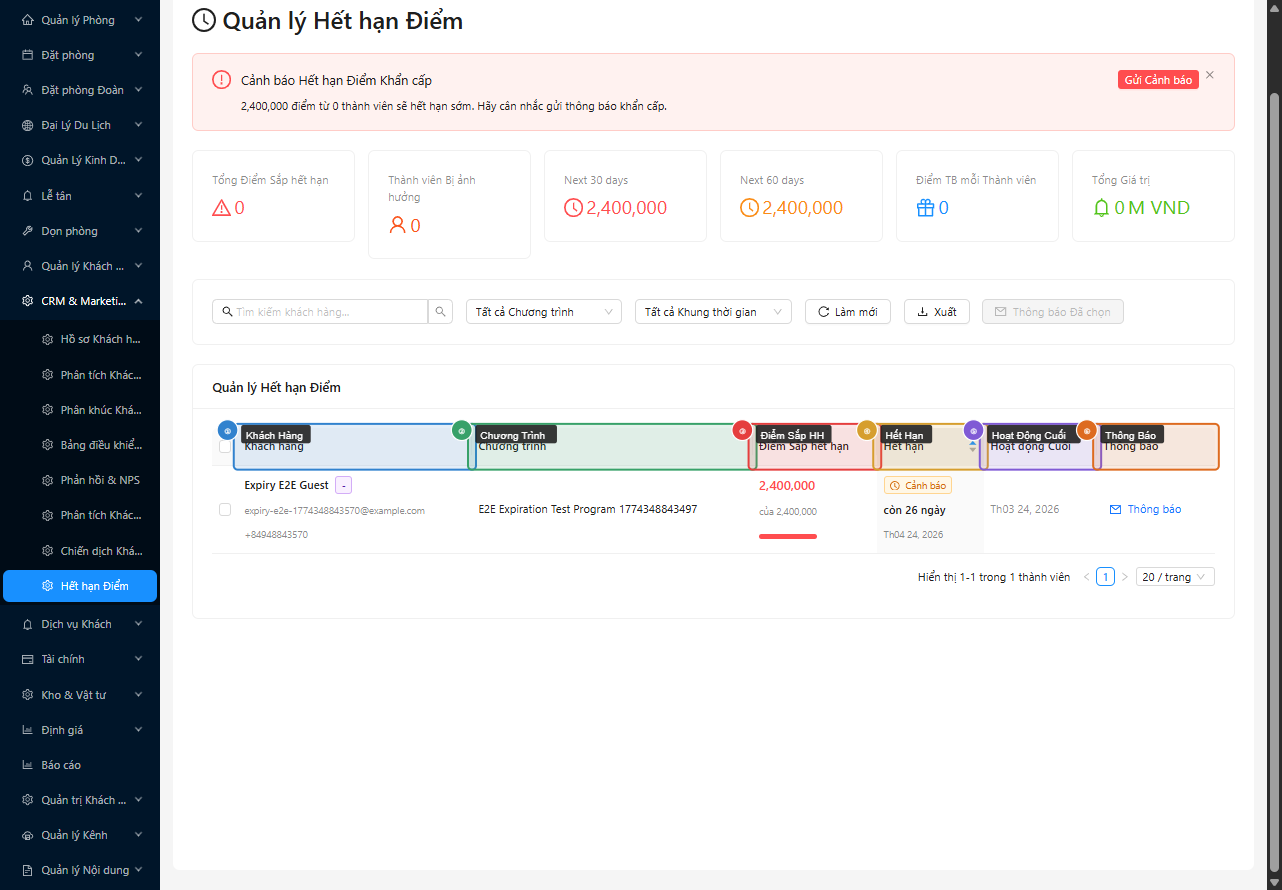Click the search magnifier button beside customer search

(441, 312)
